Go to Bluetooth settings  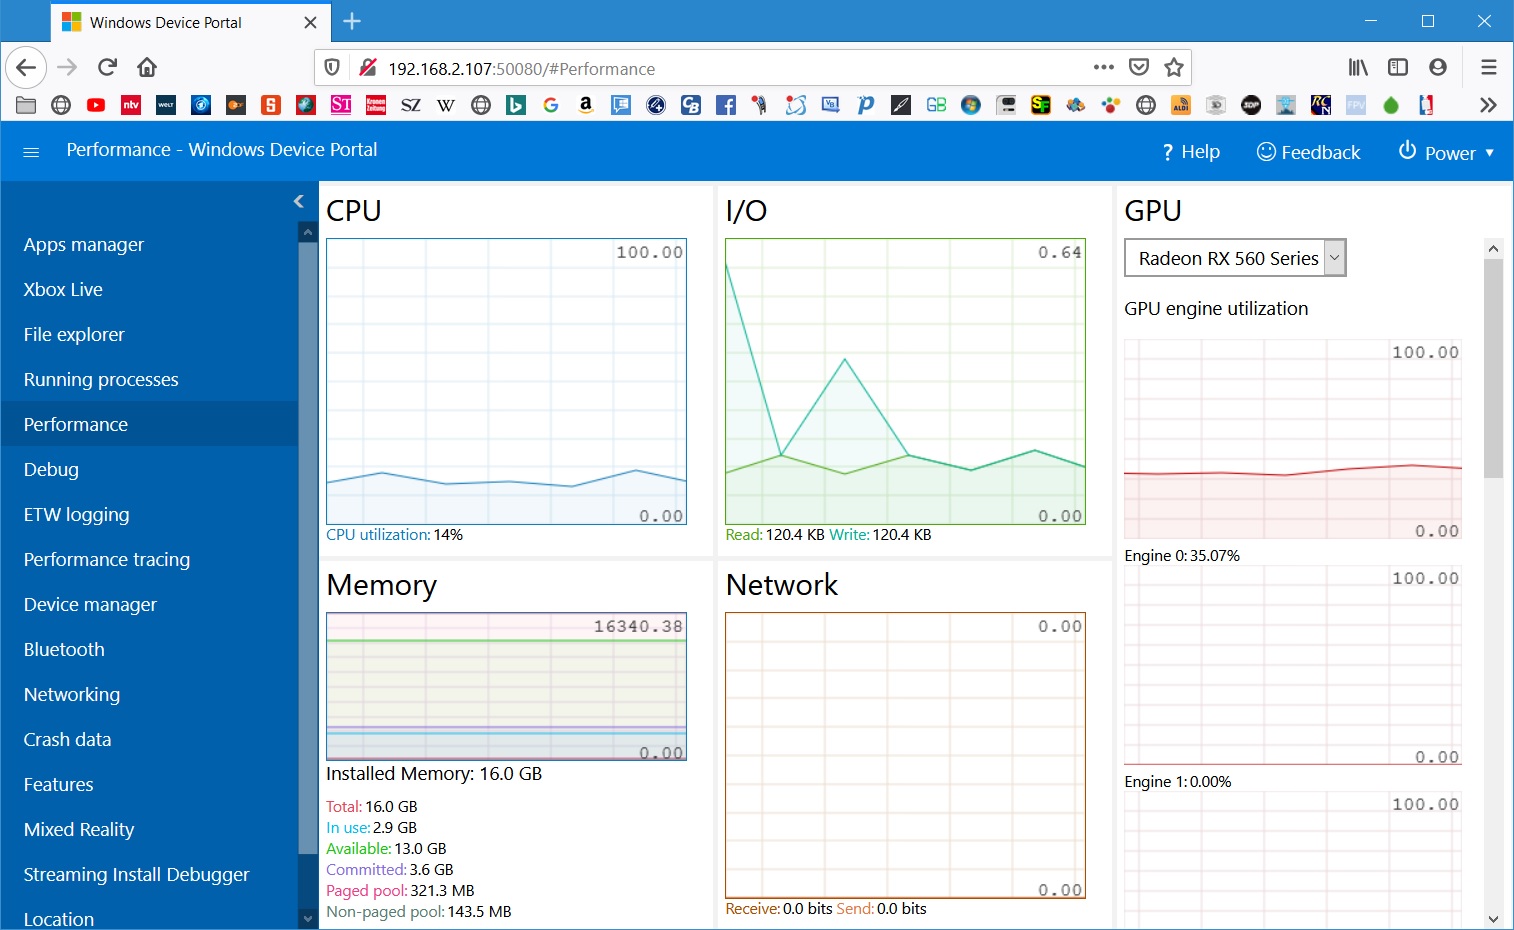click(x=64, y=650)
